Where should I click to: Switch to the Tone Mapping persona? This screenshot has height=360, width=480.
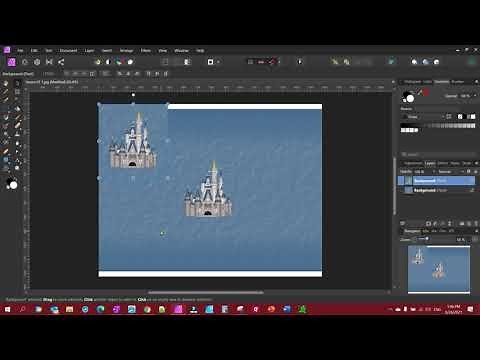pos(49,62)
